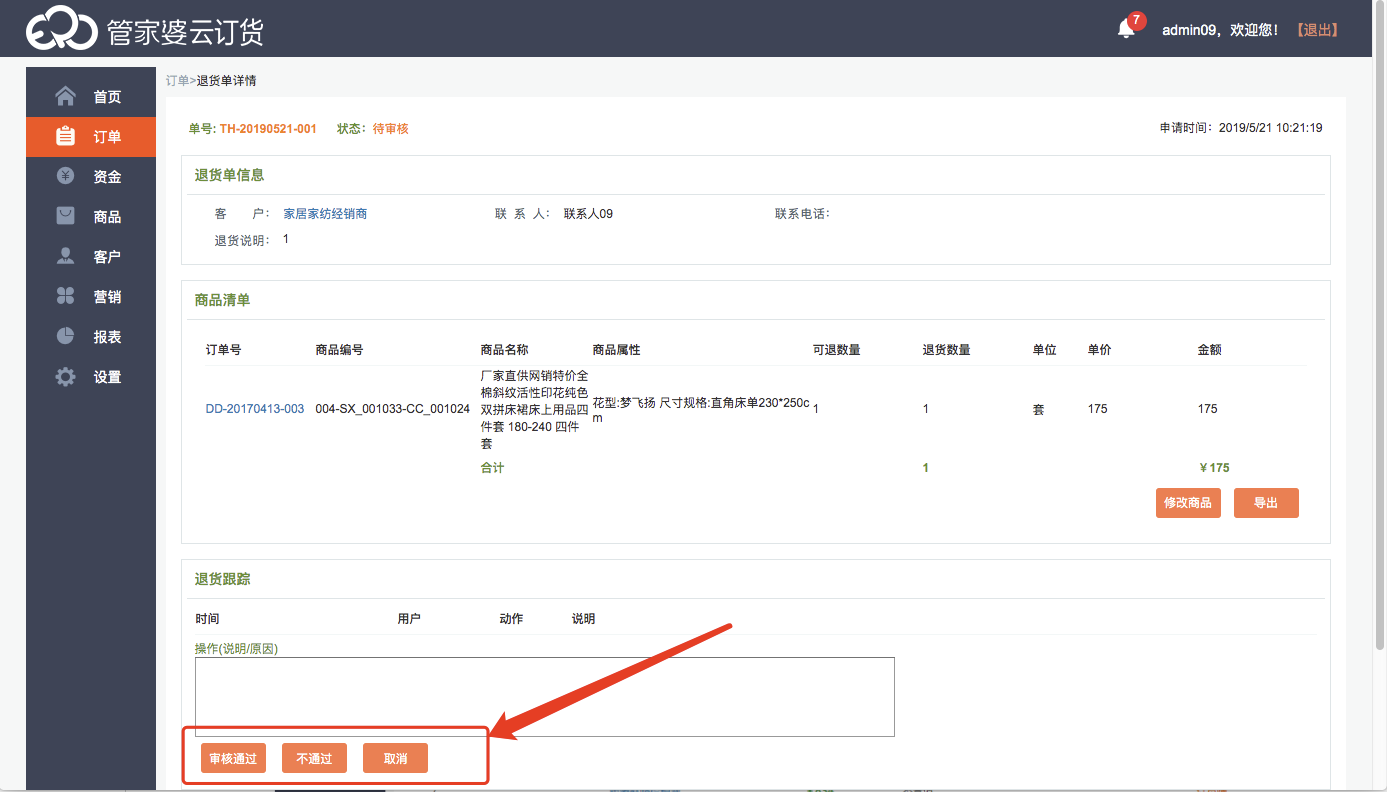Click the 导出 export button
1387x792 pixels.
coord(1266,503)
